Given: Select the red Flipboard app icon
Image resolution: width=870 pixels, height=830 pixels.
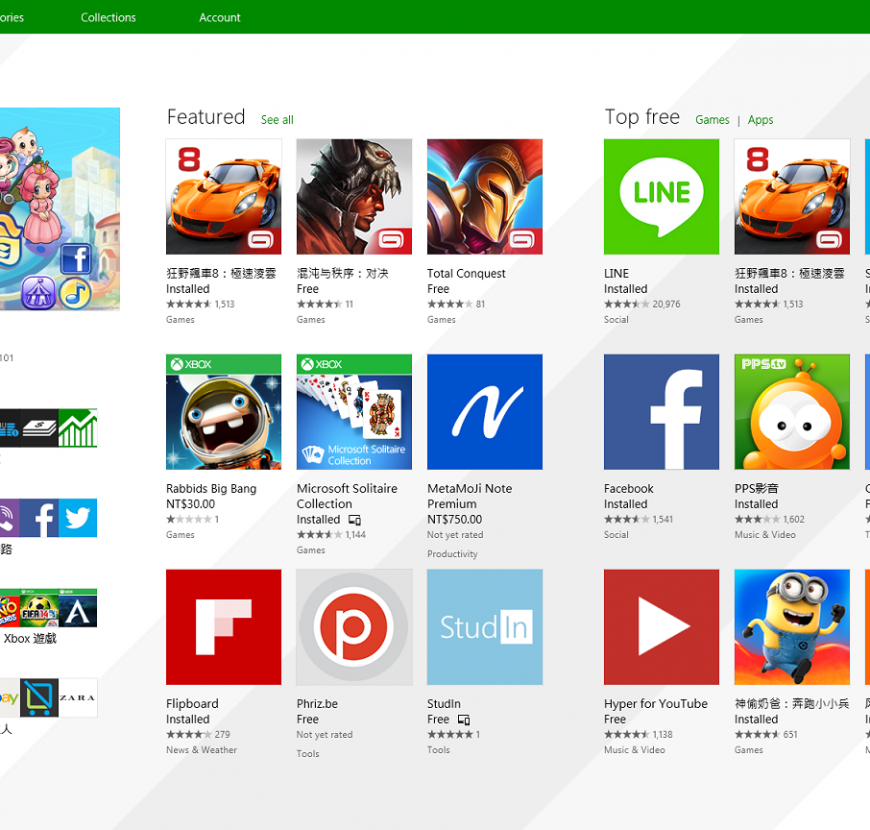Looking at the screenshot, I should (224, 627).
